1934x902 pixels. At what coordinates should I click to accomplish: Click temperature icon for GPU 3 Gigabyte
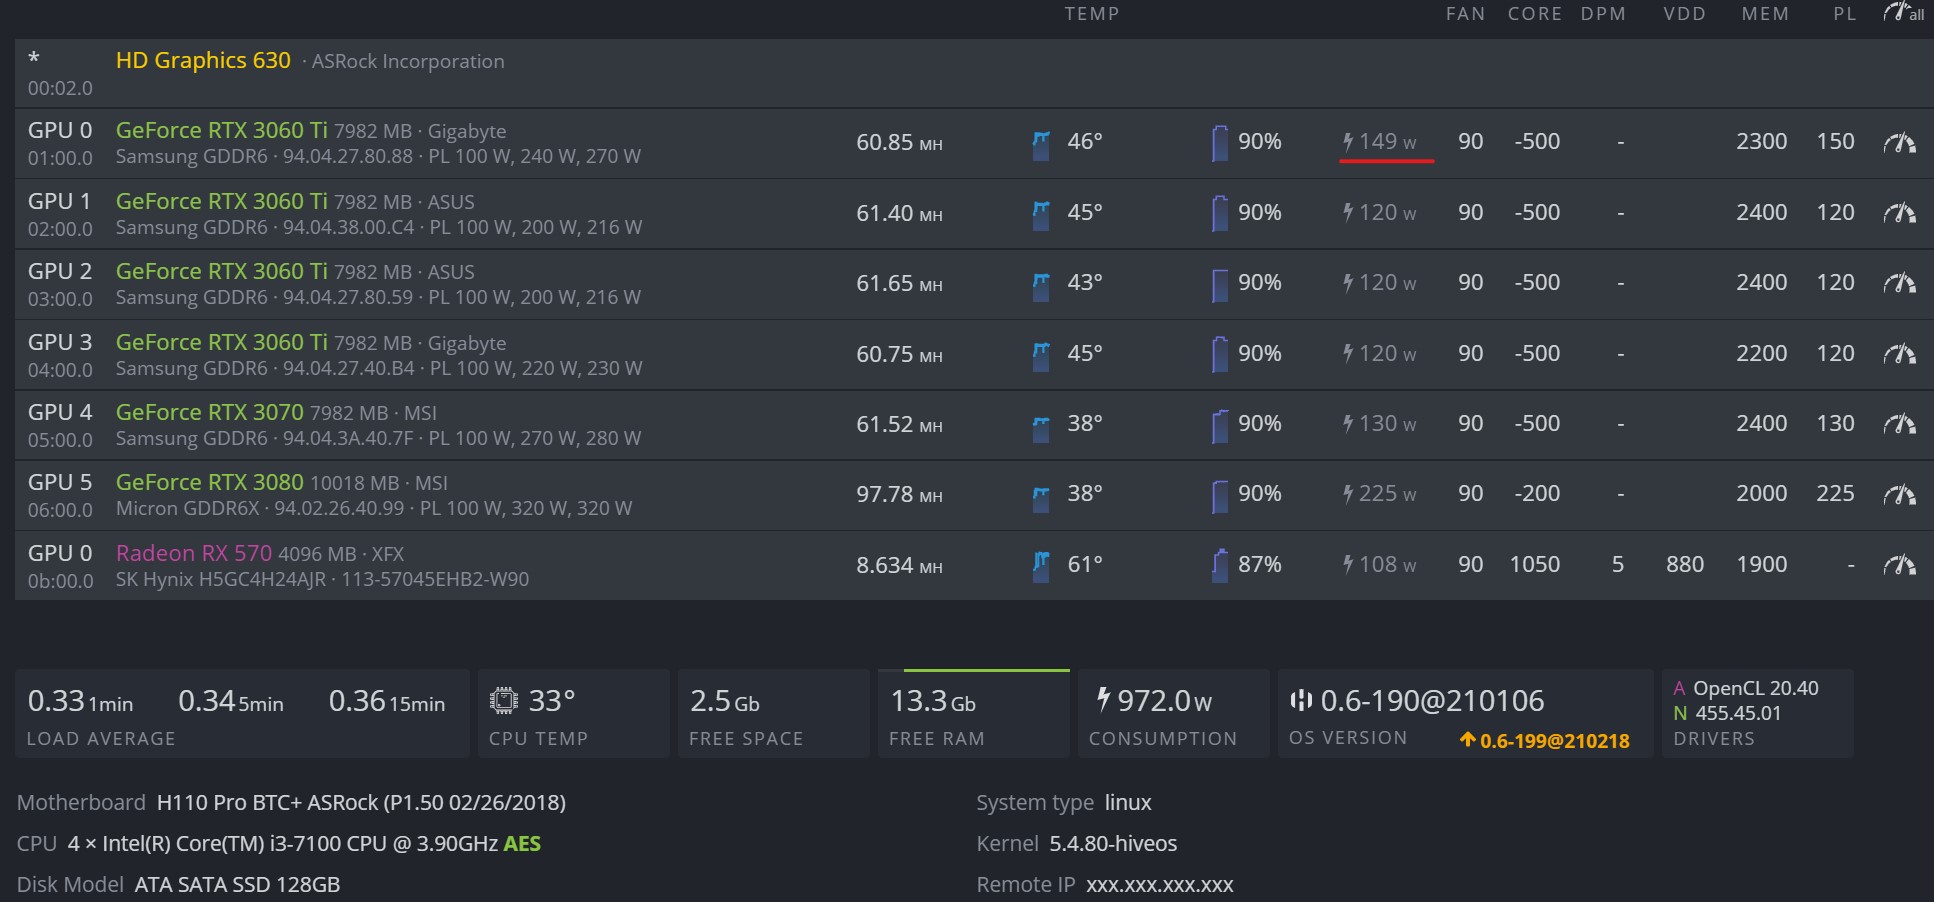pyautogui.click(x=1041, y=355)
